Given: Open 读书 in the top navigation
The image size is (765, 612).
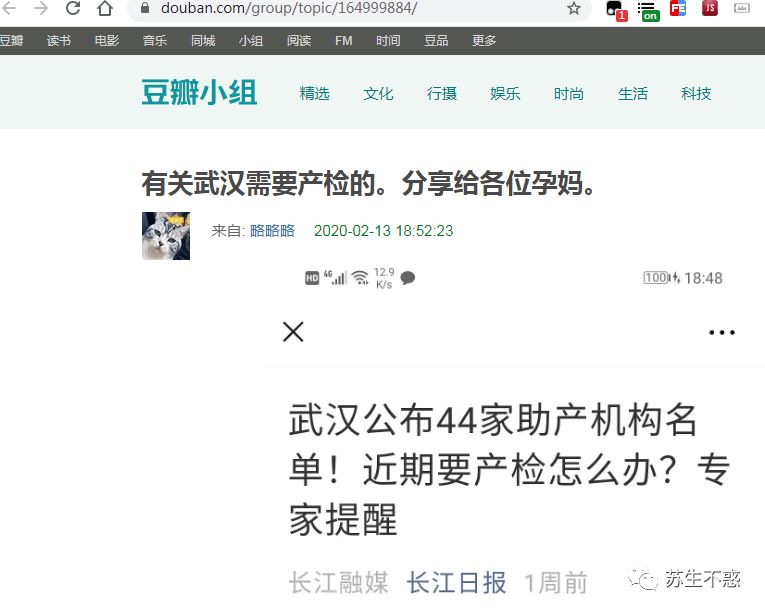Looking at the screenshot, I should tap(59, 41).
